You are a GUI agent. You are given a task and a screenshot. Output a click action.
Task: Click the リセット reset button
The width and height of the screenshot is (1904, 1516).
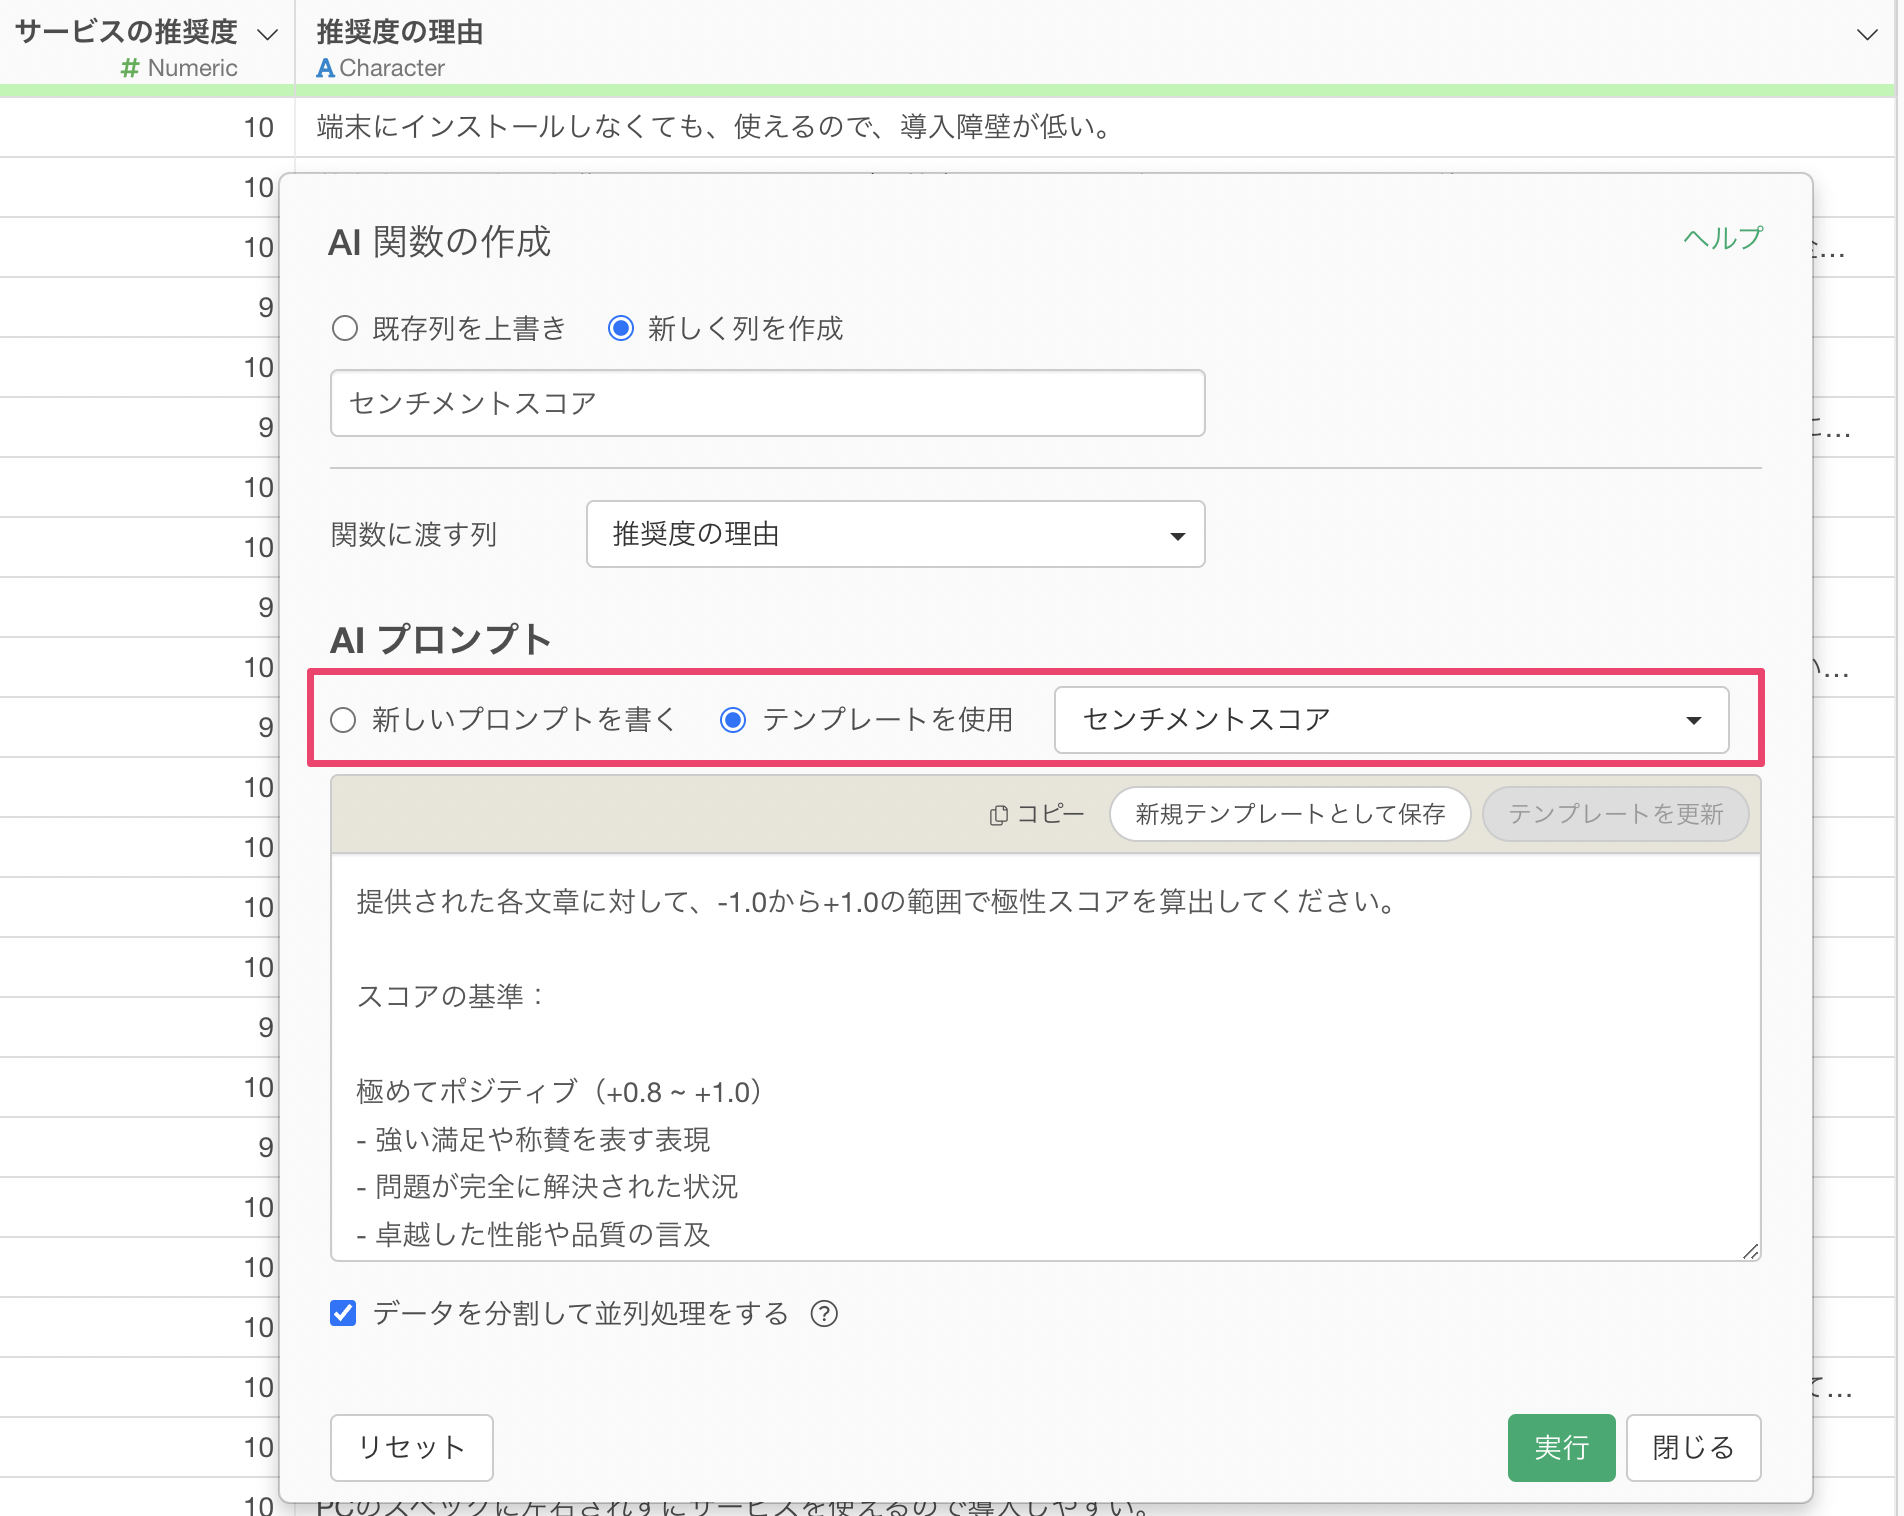[411, 1447]
